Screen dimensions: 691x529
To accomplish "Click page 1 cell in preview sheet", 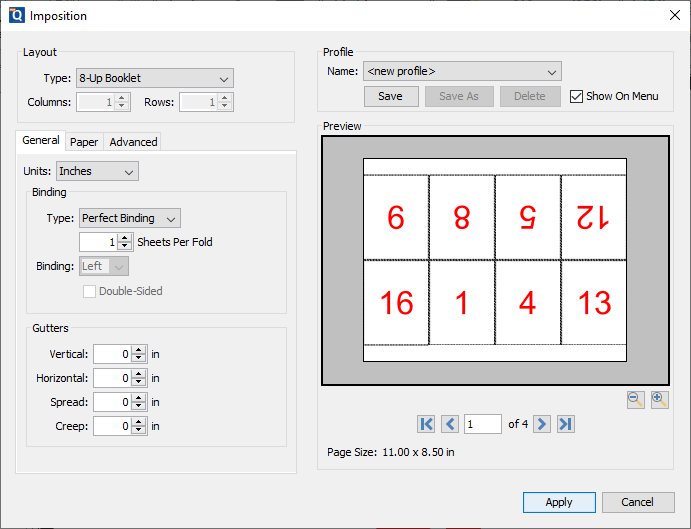I will point(462,302).
